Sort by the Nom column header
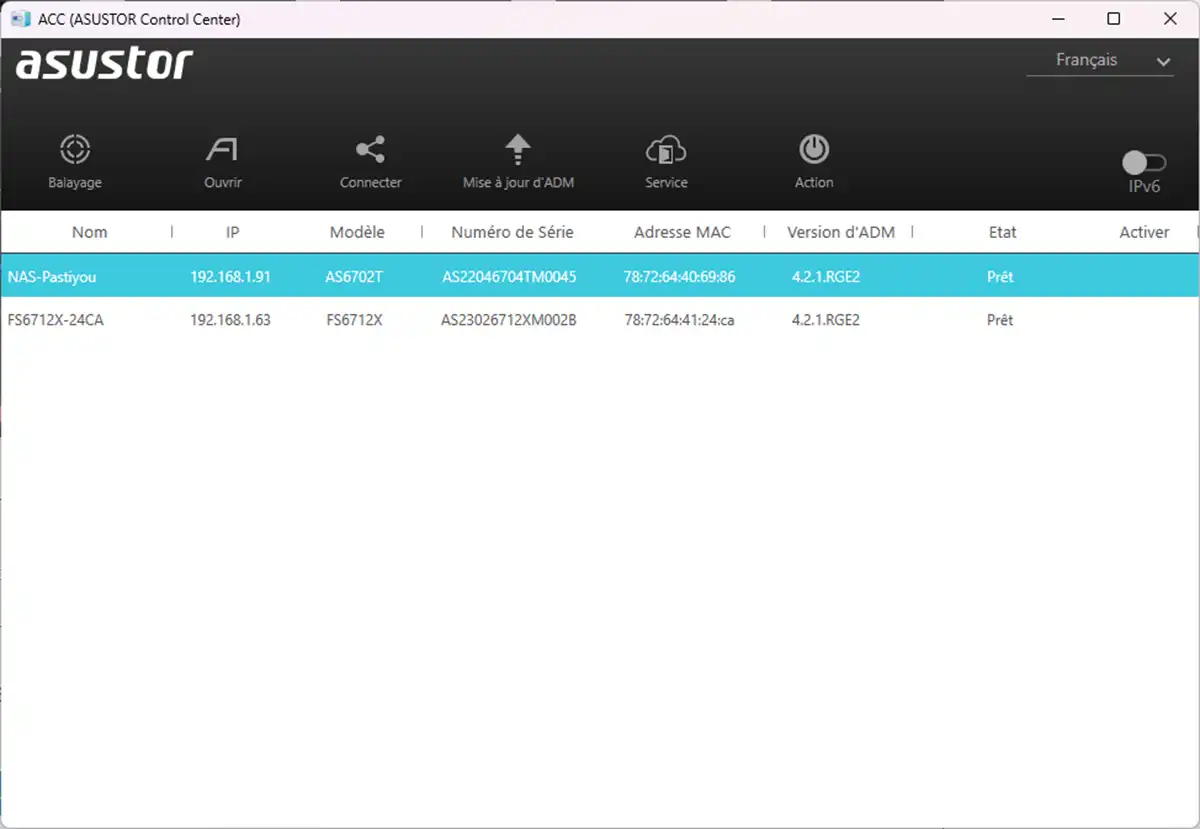 pos(89,231)
